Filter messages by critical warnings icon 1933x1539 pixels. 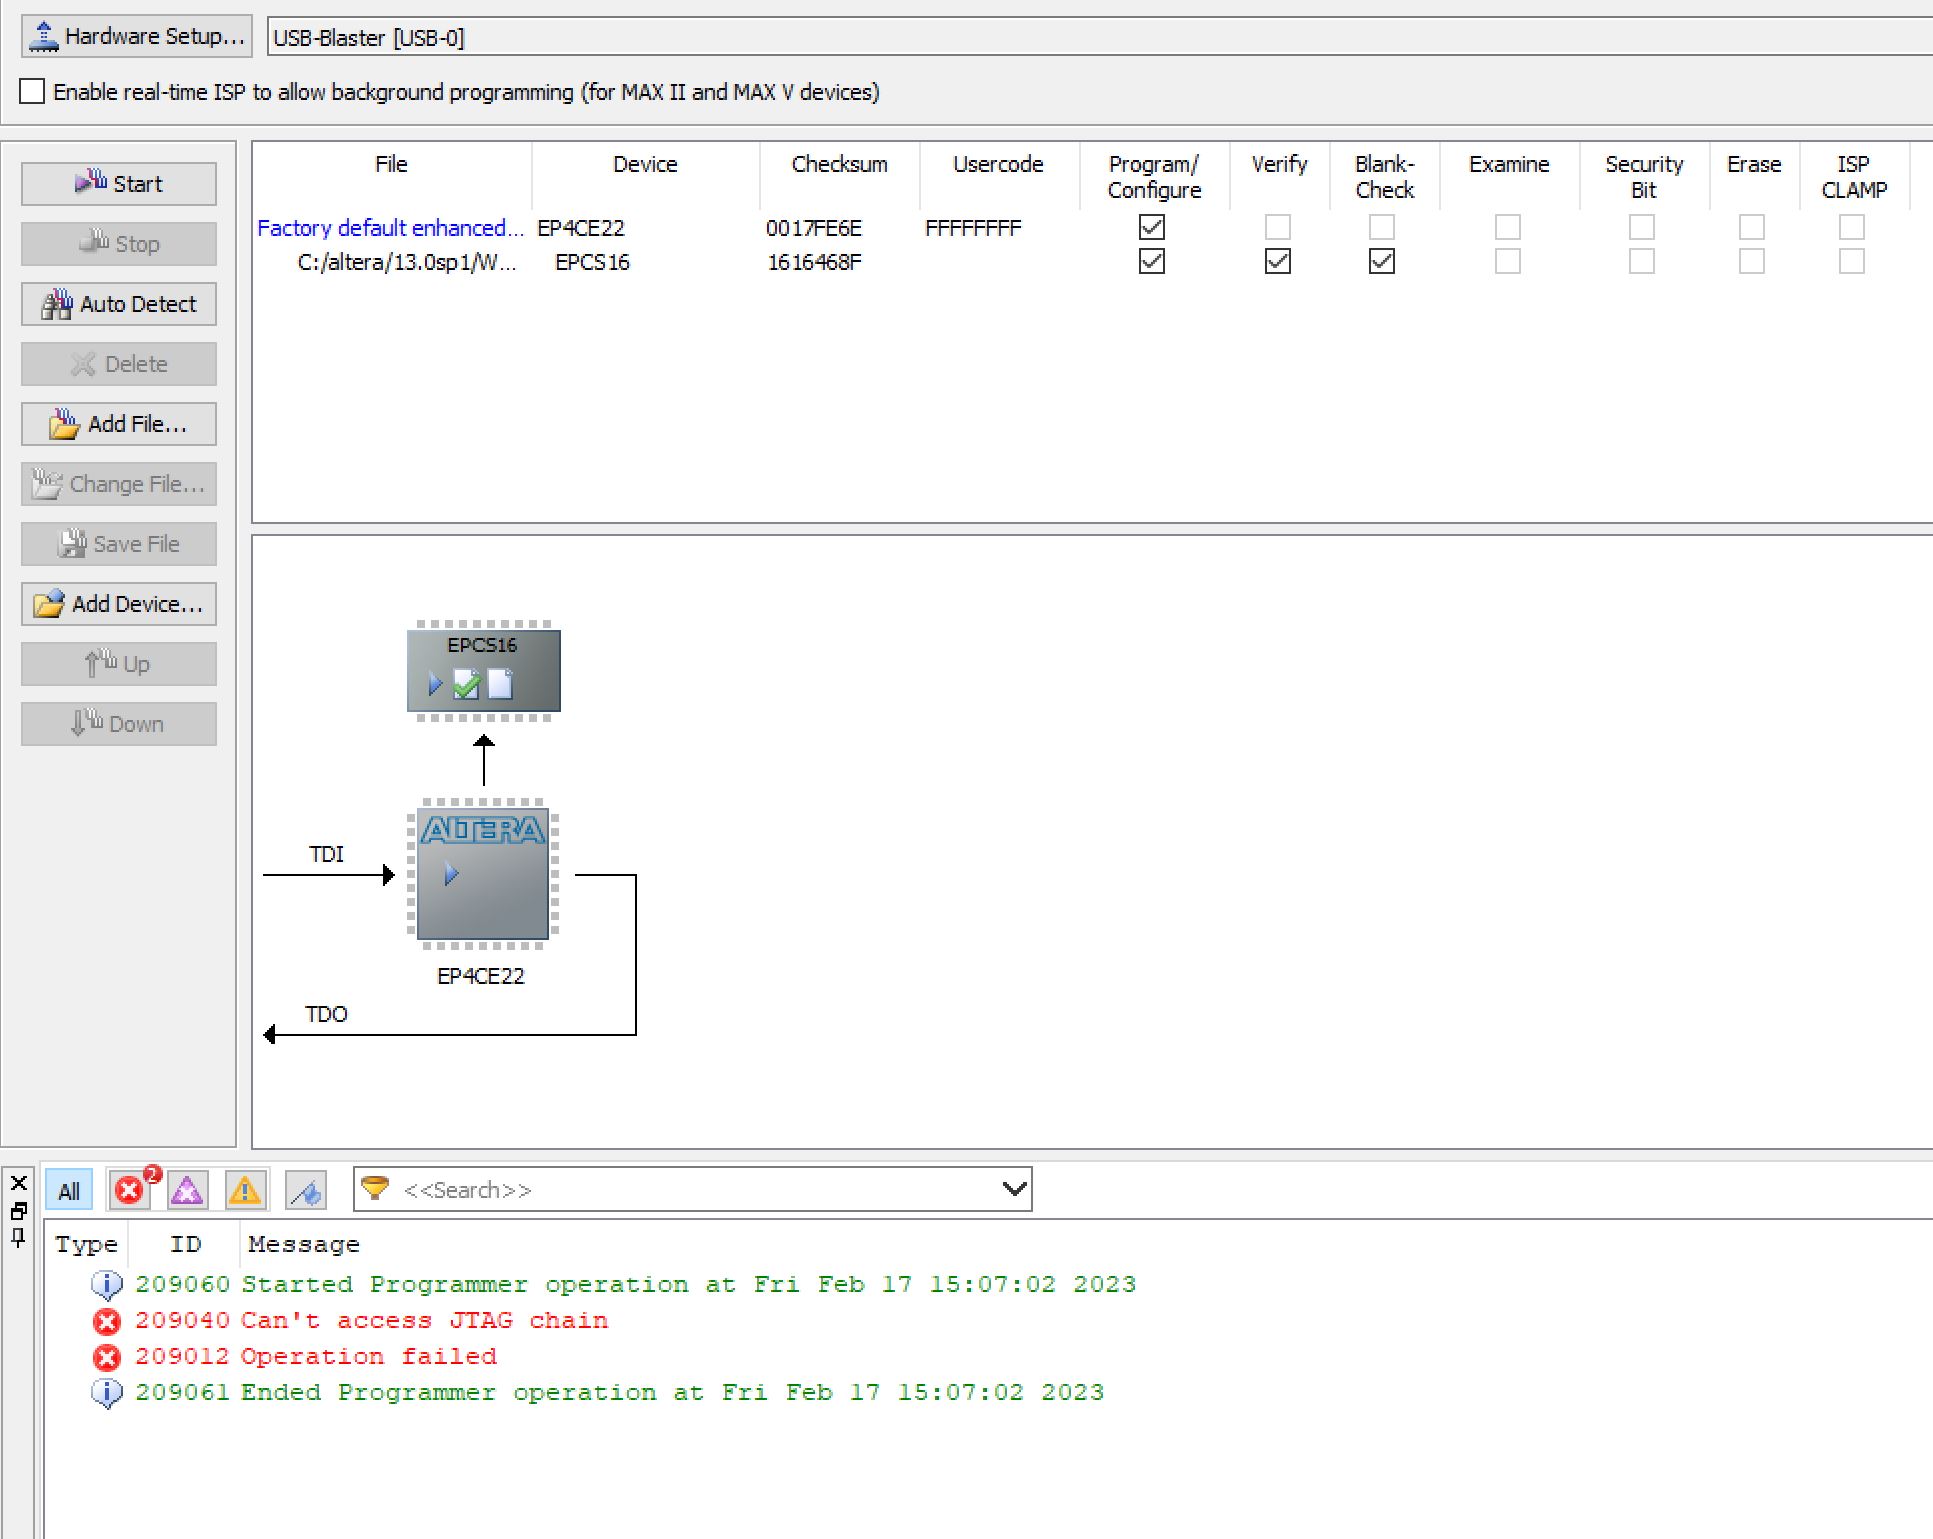[x=188, y=1190]
